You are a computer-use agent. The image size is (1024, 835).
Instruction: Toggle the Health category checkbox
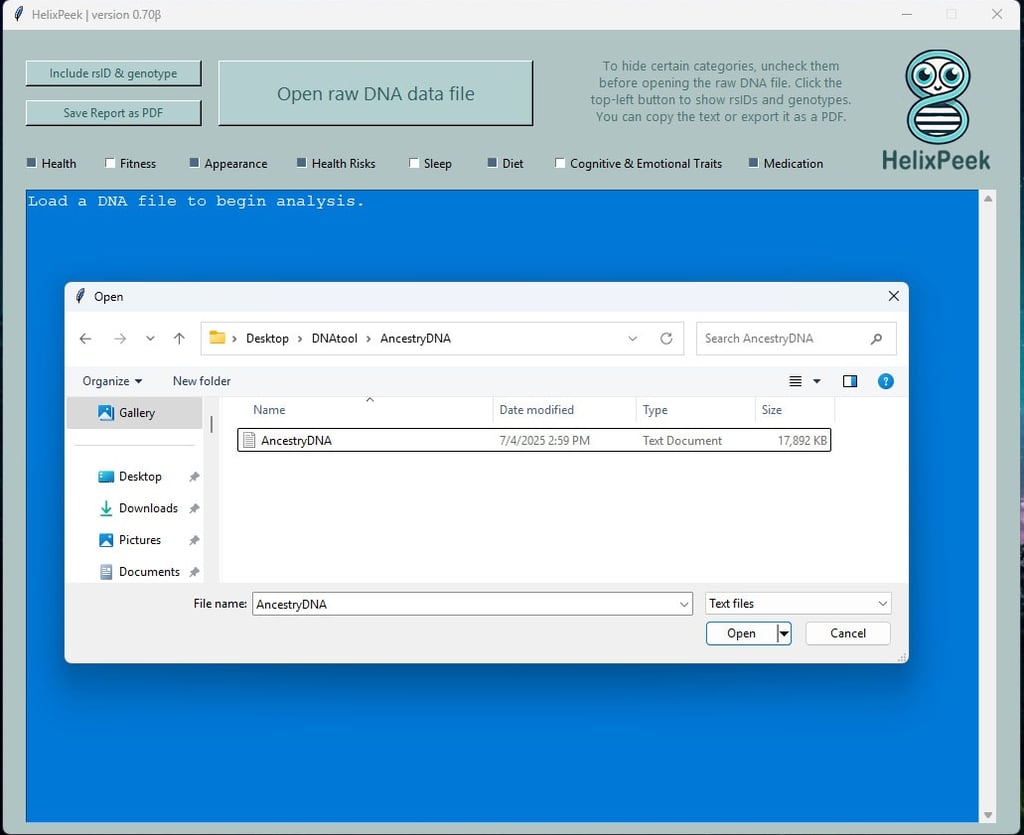pos(31,163)
